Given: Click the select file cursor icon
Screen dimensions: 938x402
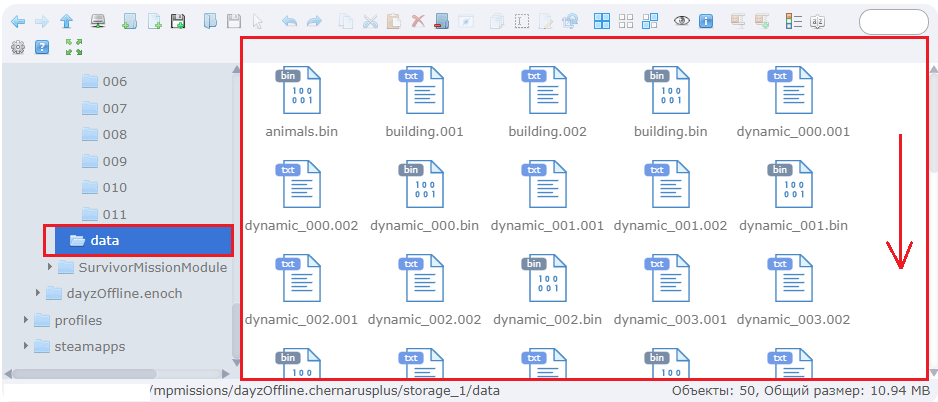Looking at the screenshot, I should click(258, 22).
